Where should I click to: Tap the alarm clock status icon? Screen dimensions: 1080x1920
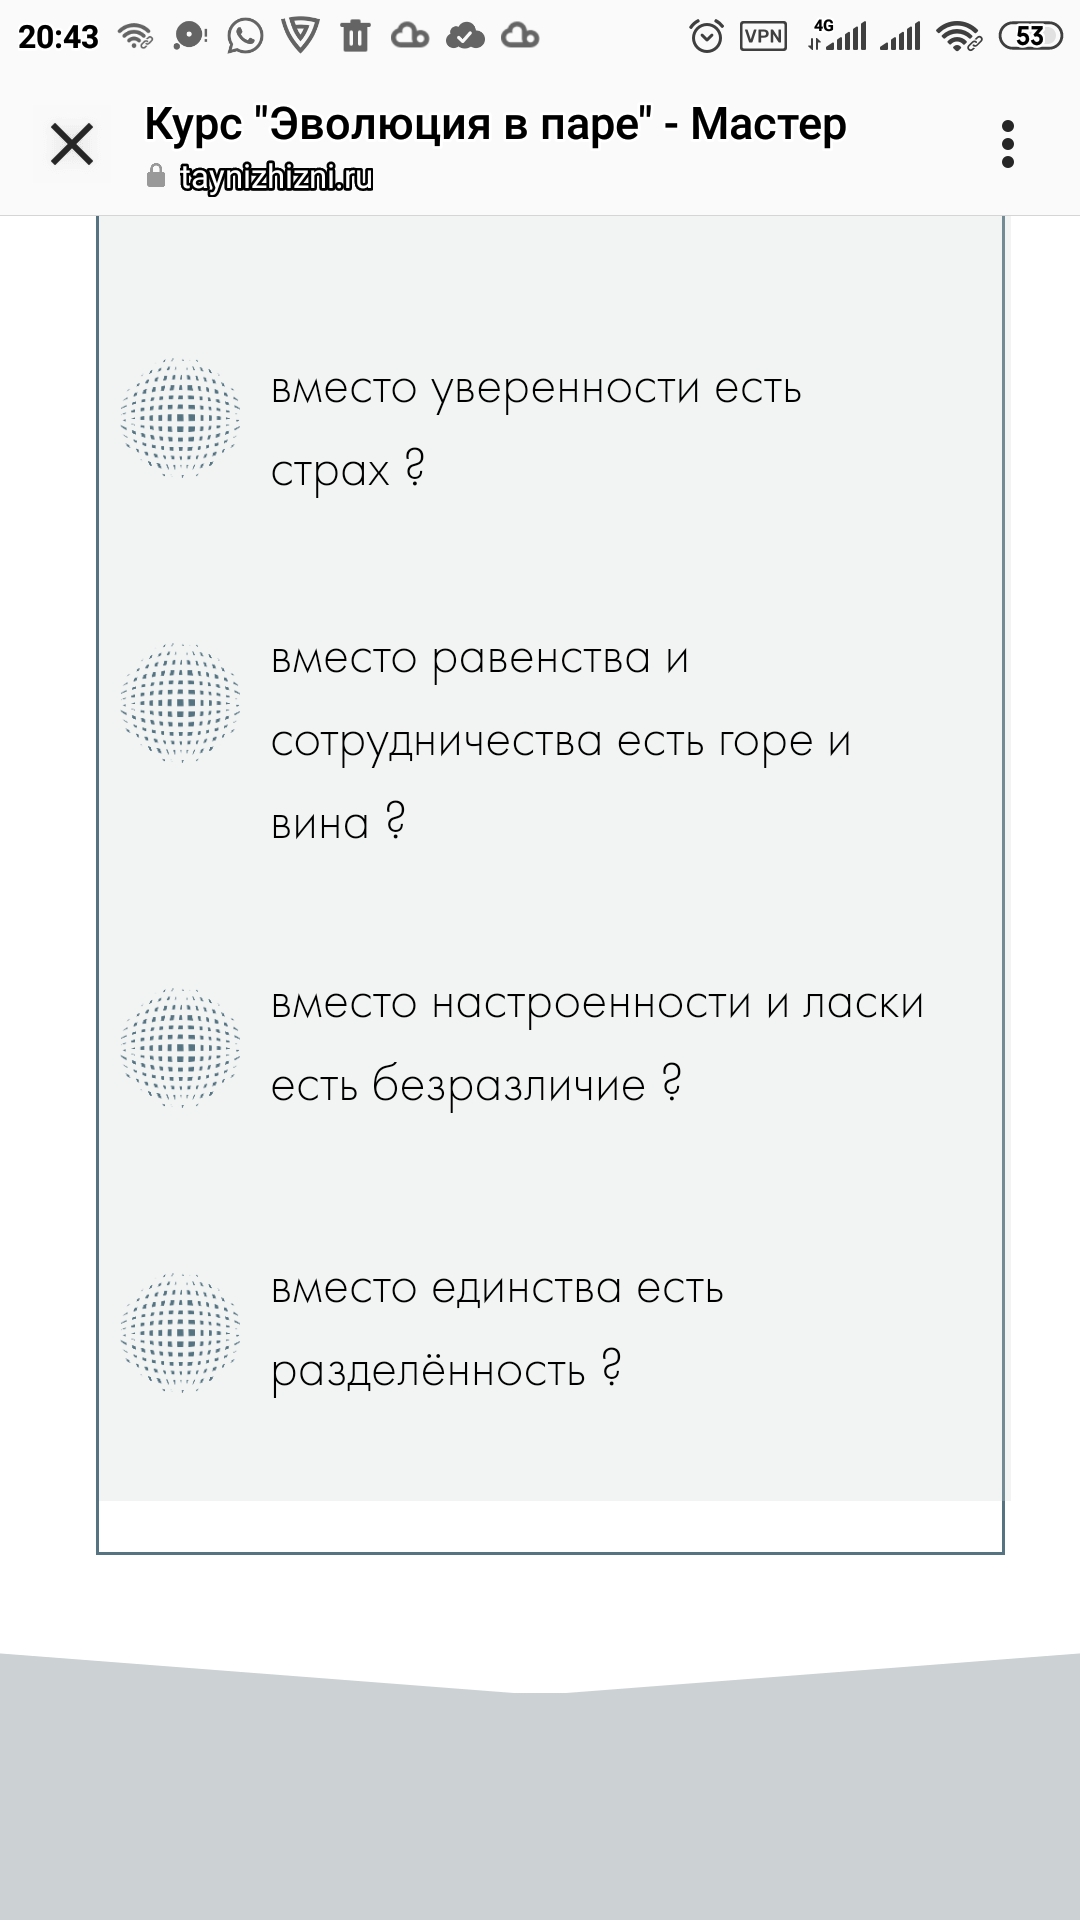click(x=706, y=37)
